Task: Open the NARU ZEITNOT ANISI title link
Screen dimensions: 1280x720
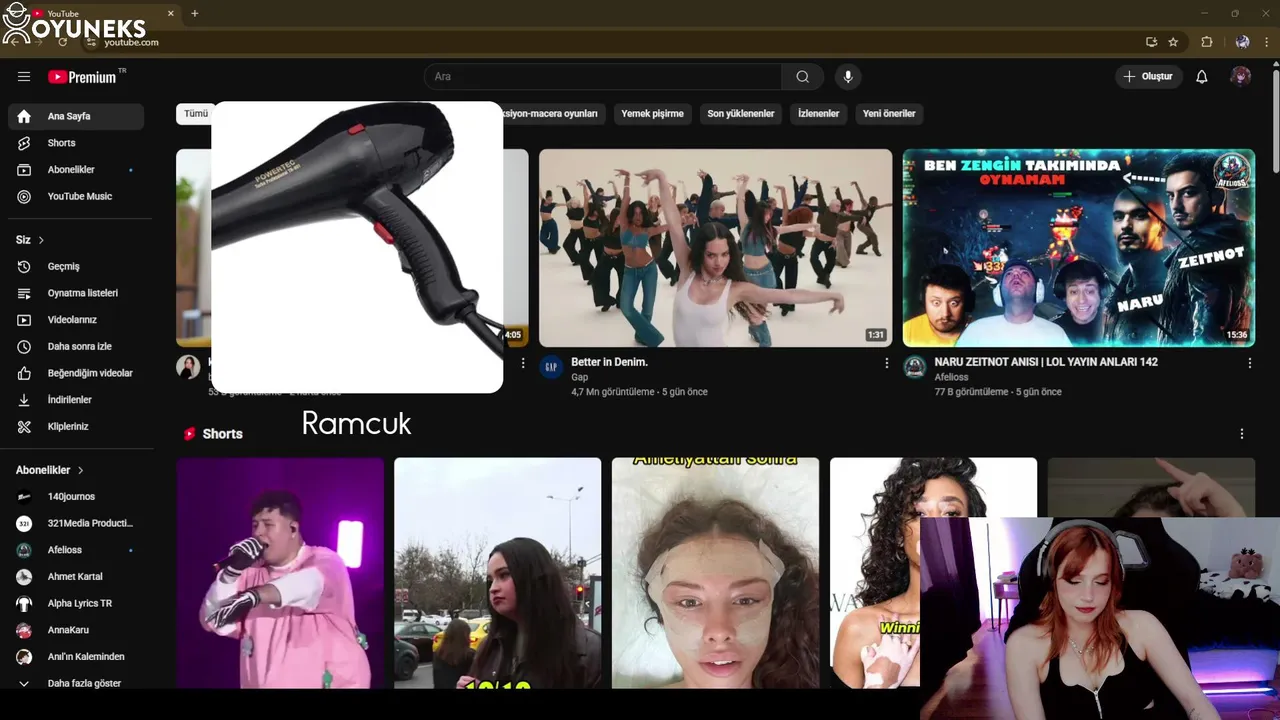Action: tap(1046, 362)
